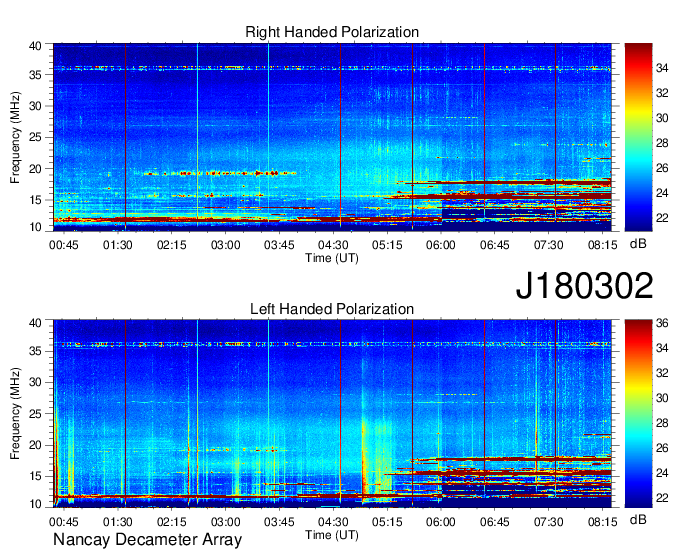The image size is (680, 552).
Task: Click the "08:15" tick under Right Handed plot
Action: [602, 245]
